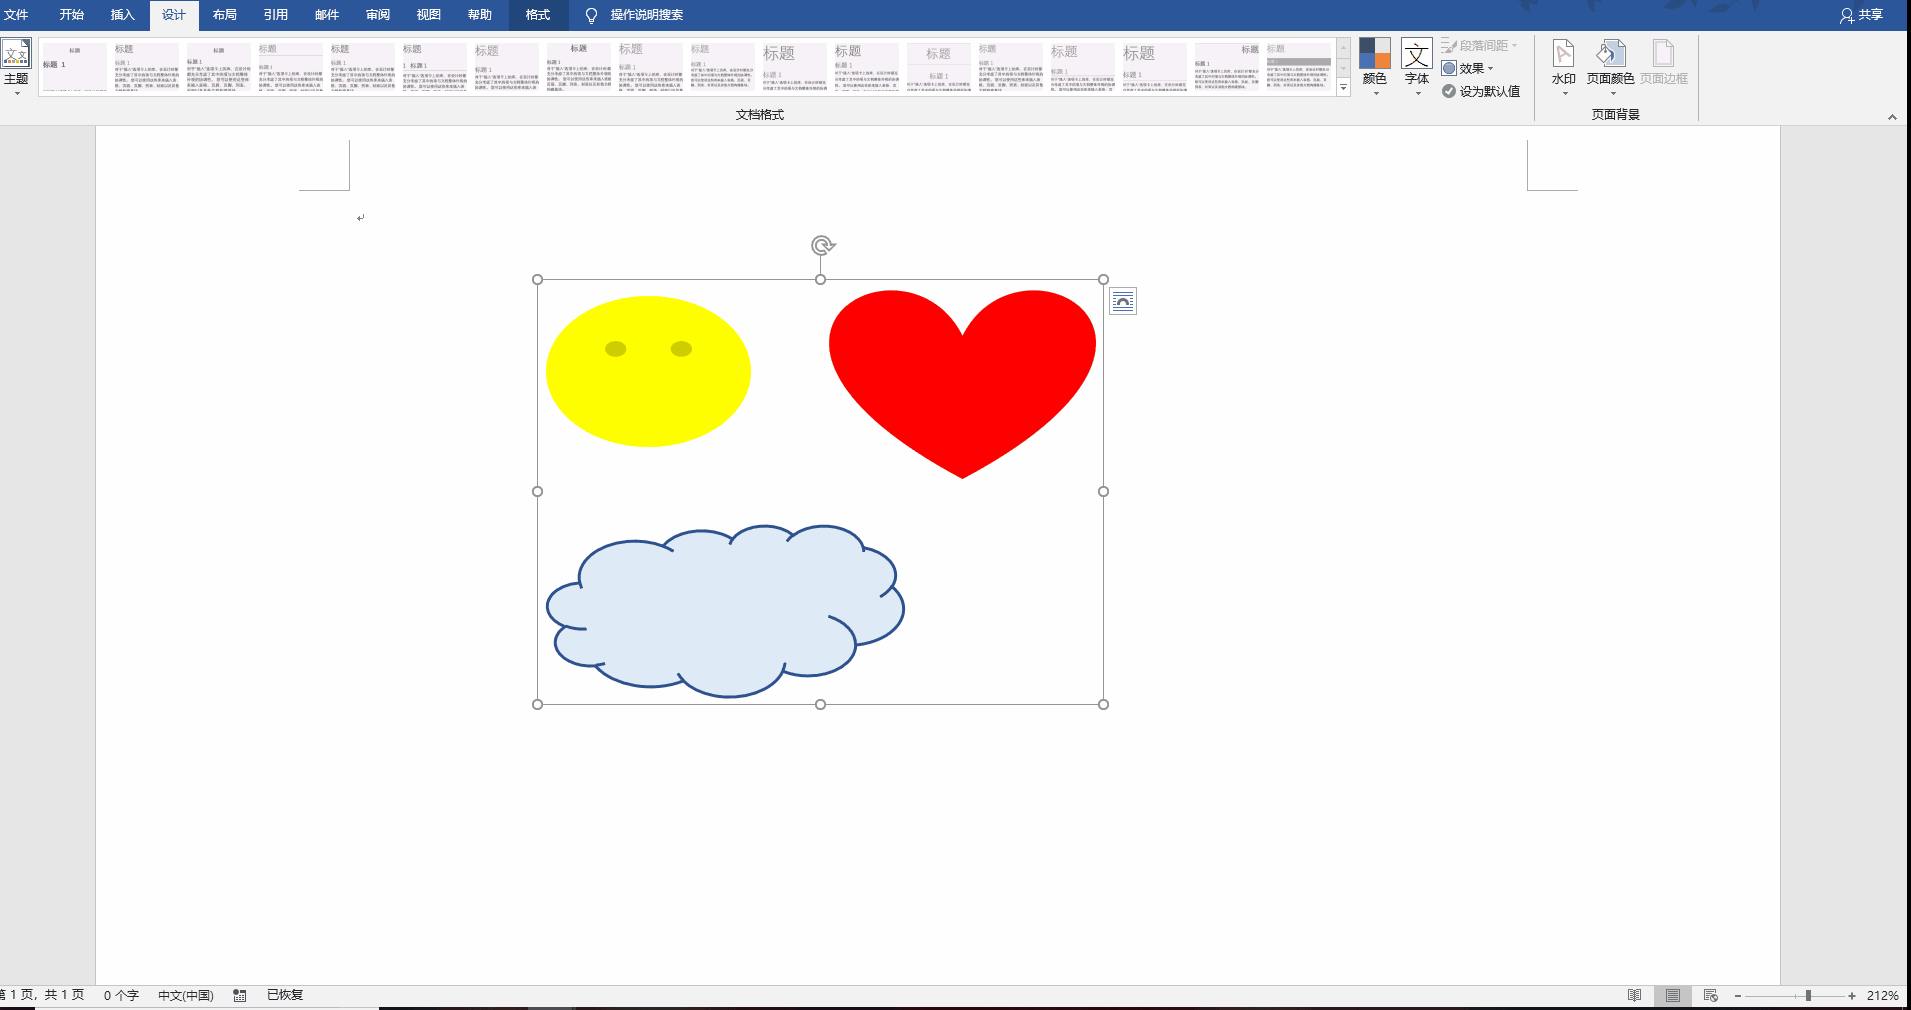This screenshot has width=1911, height=1010.
Task: Open the 帮助 help tab
Action: (480, 15)
